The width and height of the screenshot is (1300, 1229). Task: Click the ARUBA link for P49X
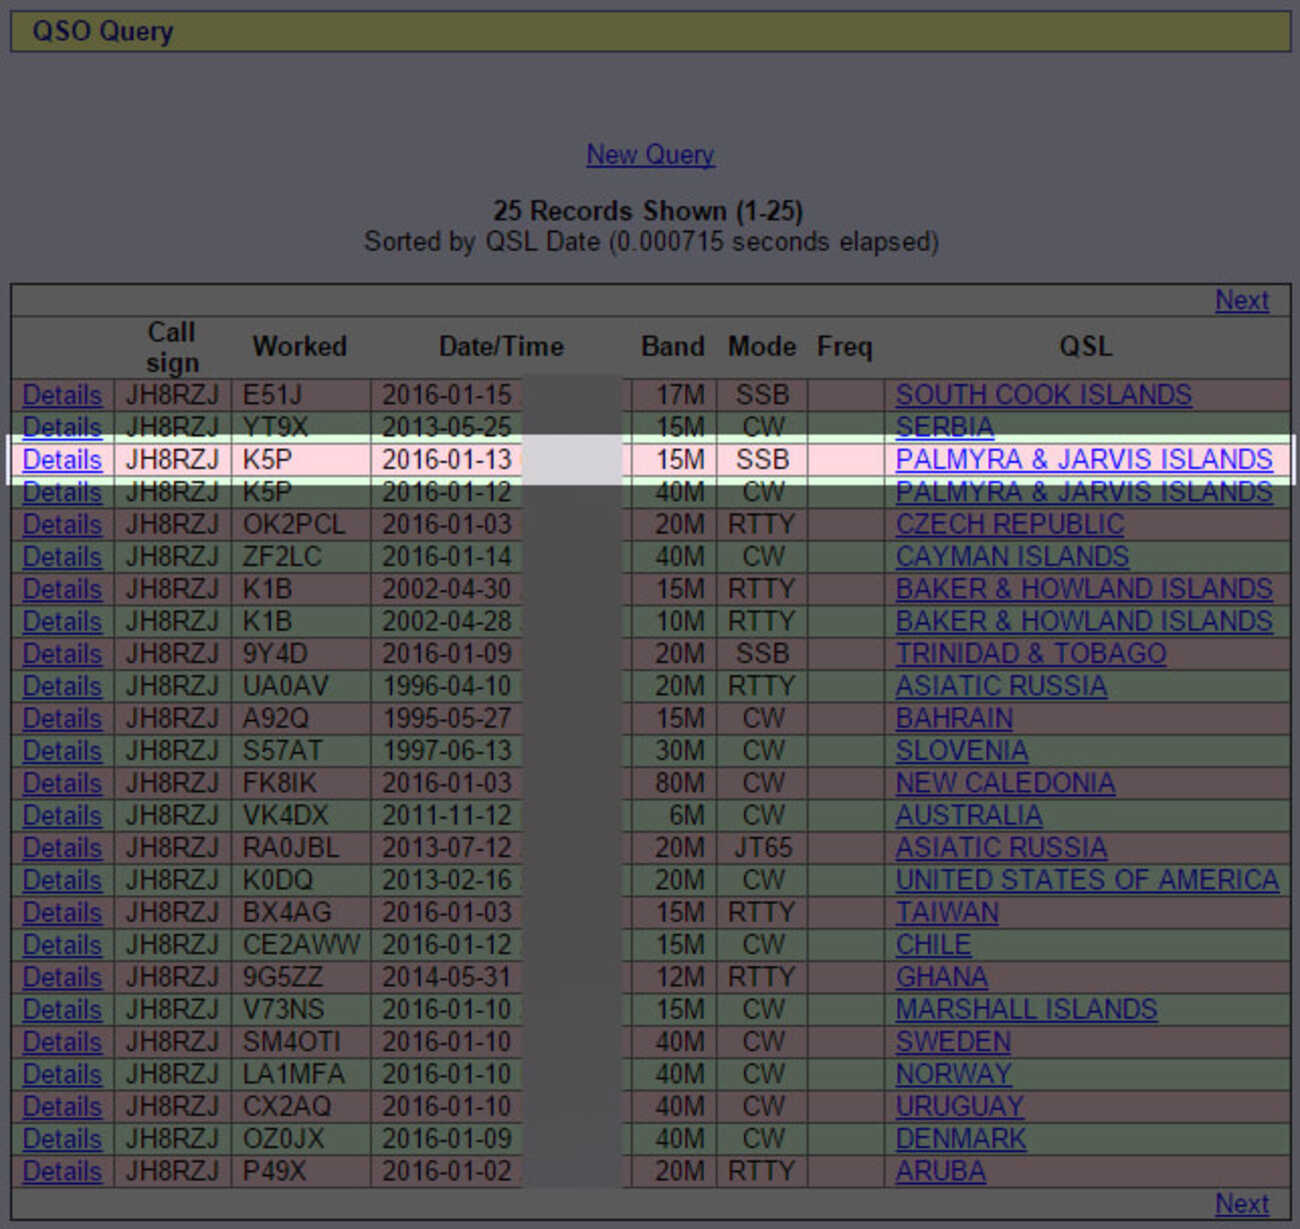[940, 1171]
